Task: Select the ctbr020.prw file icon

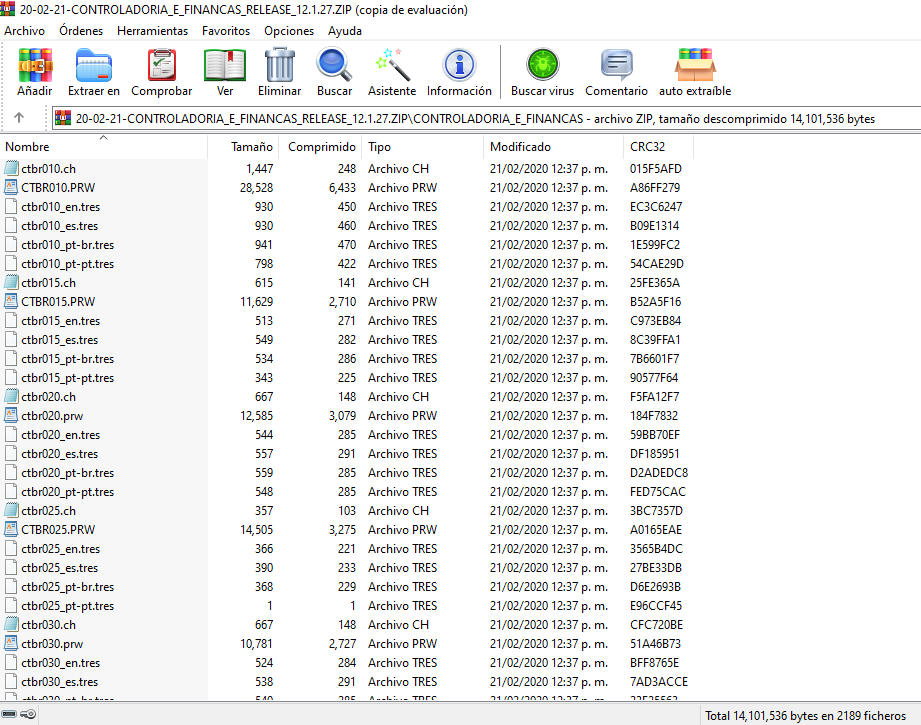Action: click(11, 415)
